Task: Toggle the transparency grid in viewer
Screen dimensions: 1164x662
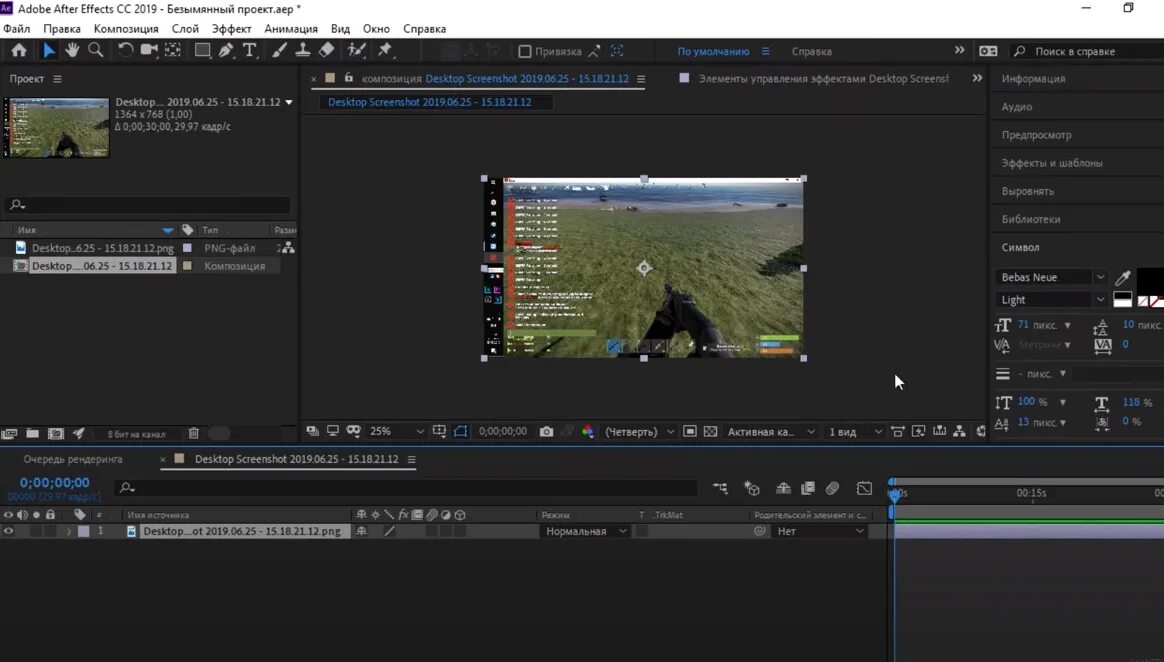Action: 710,431
